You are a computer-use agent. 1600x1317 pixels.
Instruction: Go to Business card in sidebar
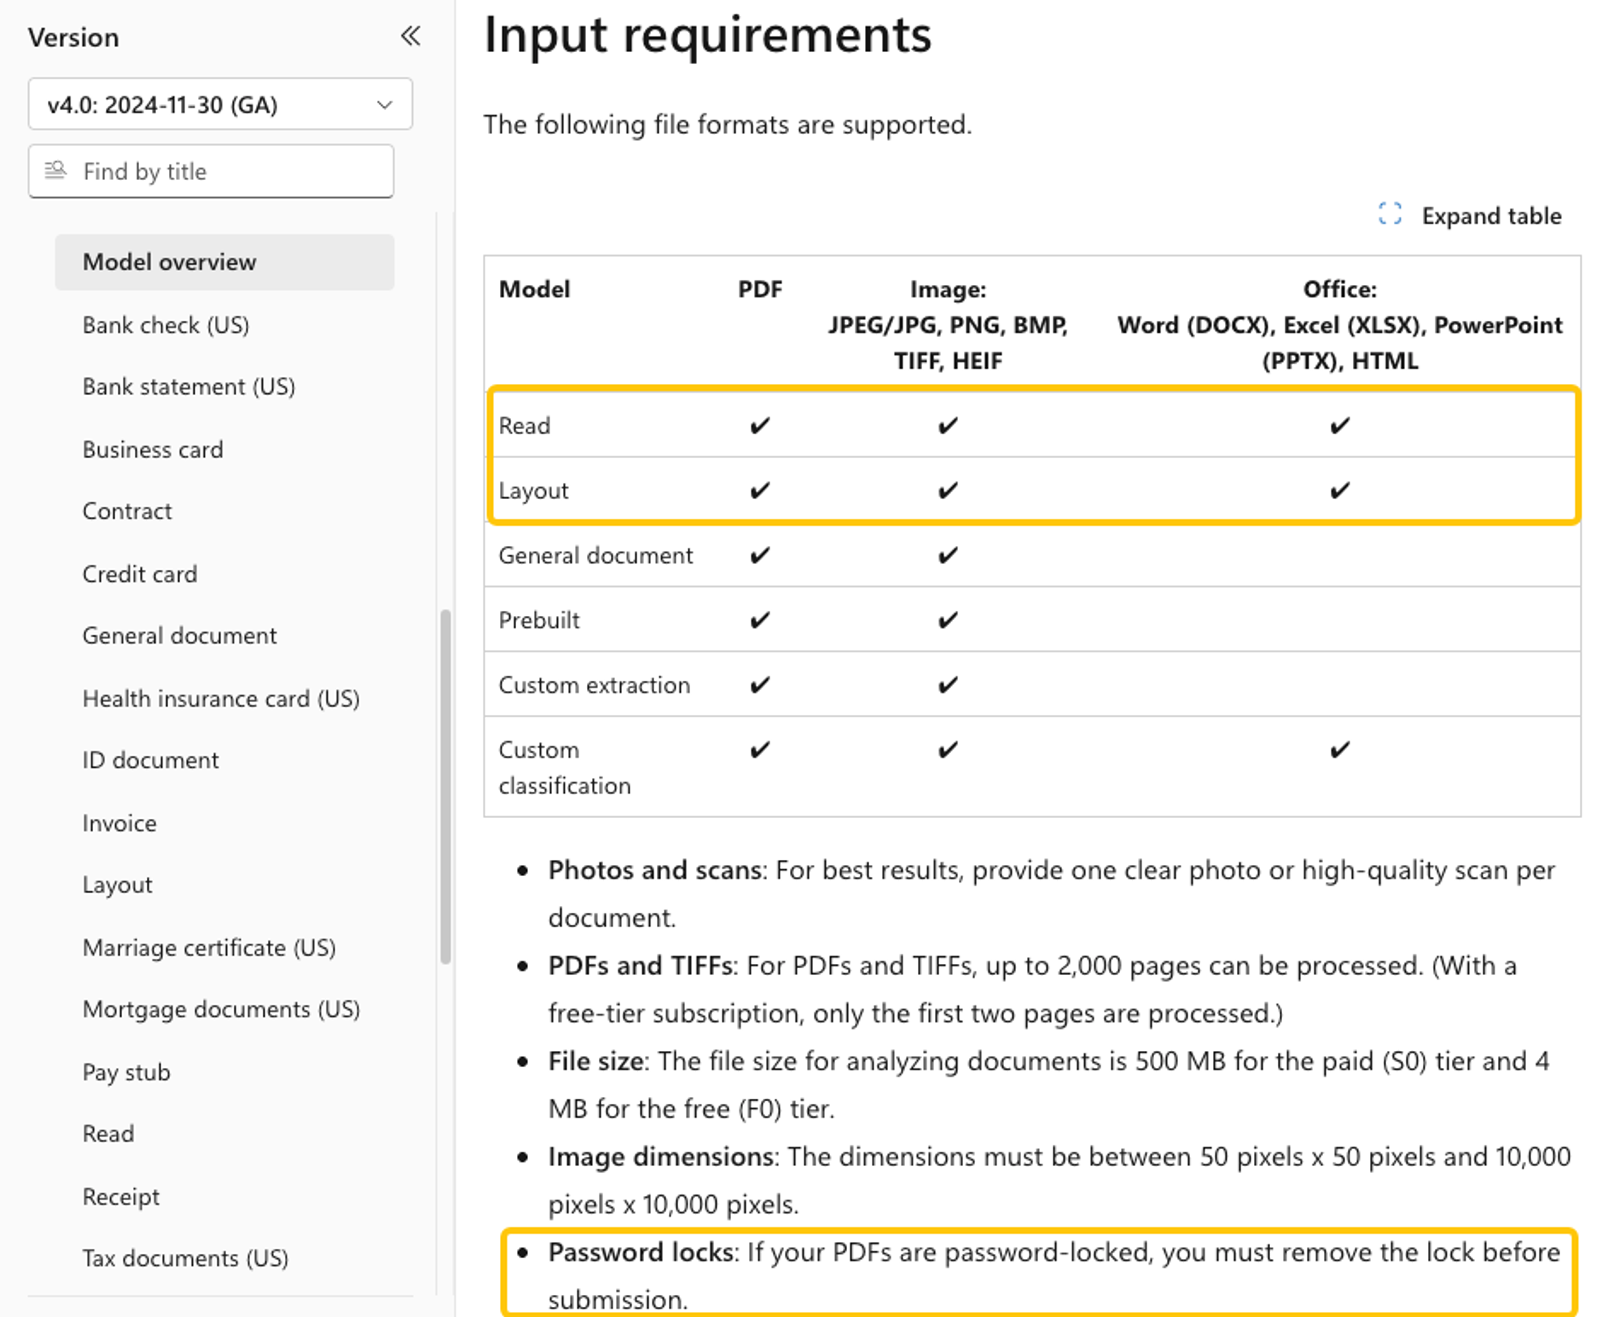pyautogui.click(x=153, y=450)
